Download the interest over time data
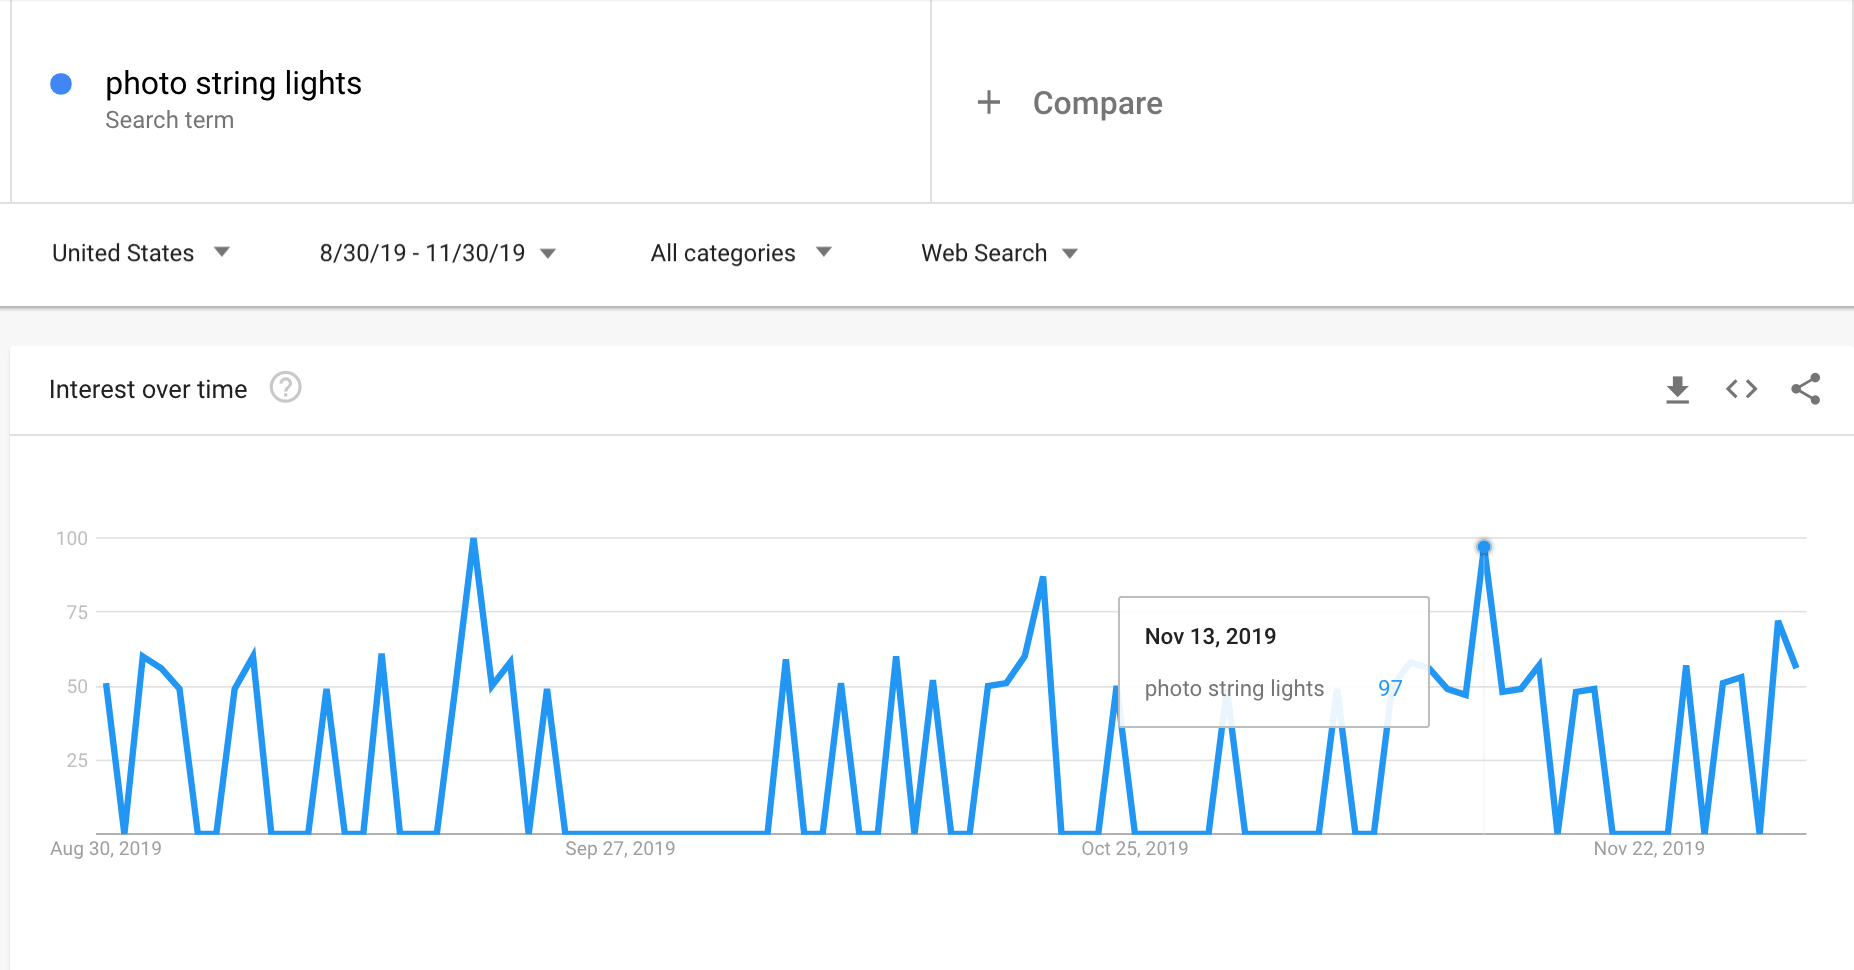Image resolution: width=1854 pixels, height=970 pixels. pos(1677,389)
